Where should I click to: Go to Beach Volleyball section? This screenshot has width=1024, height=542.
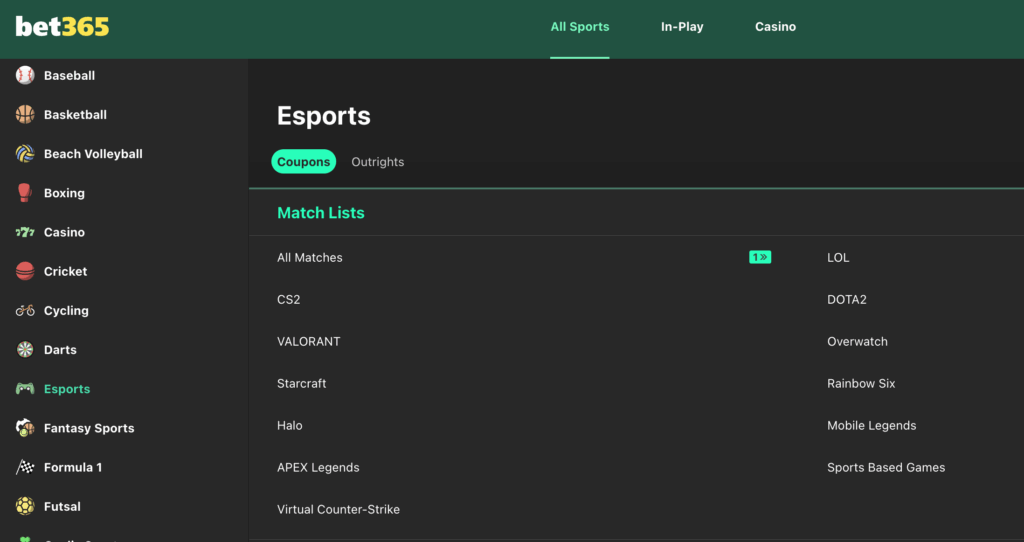click(x=93, y=153)
